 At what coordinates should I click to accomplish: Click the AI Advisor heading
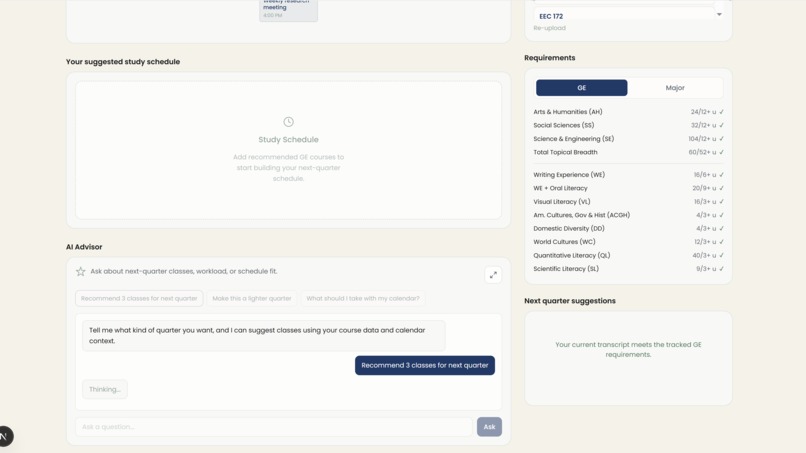[84, 247]
